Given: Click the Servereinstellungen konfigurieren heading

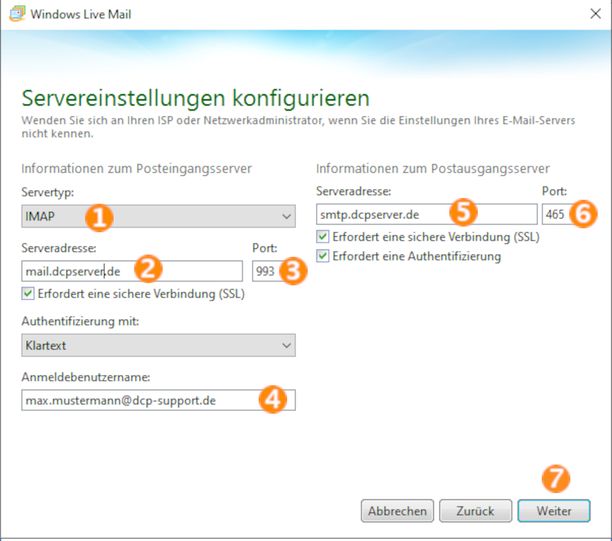Looking at the screenshot, I should coord(196,98).
